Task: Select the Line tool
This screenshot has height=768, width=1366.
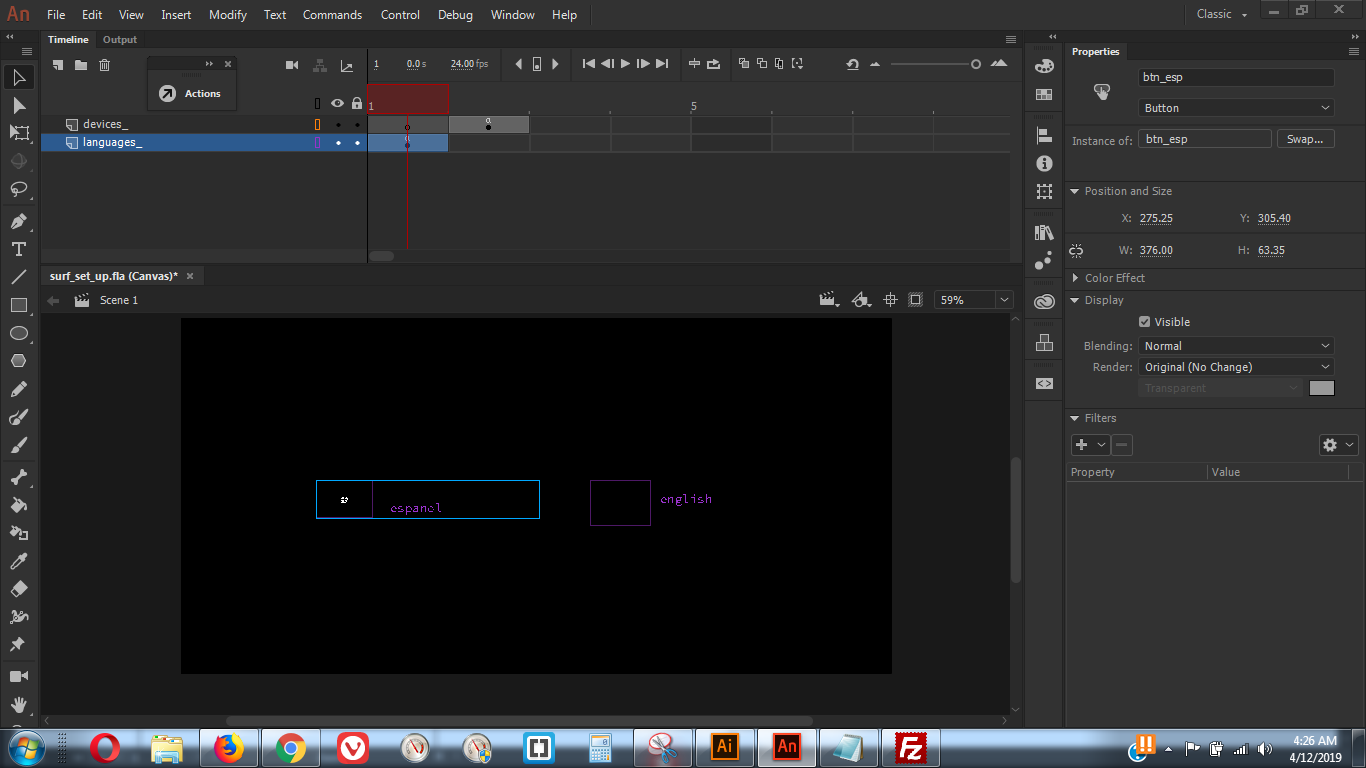Action: coord(18,277)
